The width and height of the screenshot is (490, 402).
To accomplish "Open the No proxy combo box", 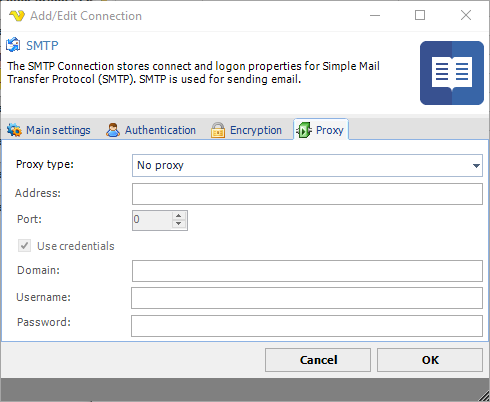I will [307, 166].
